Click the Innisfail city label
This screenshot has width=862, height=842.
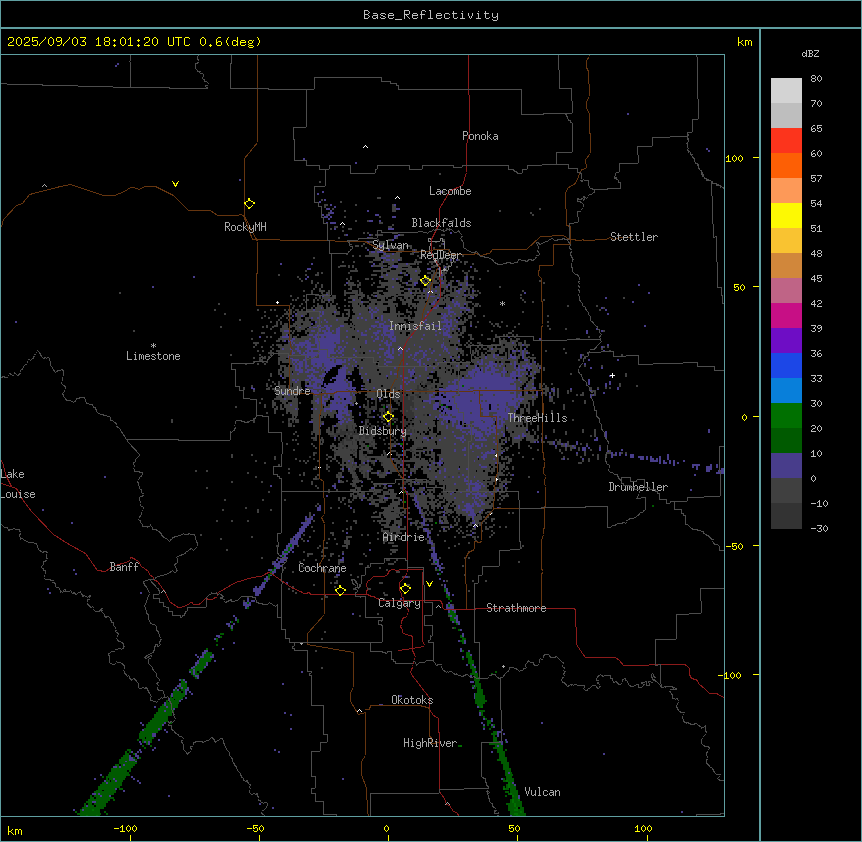[x=415, y=326]
